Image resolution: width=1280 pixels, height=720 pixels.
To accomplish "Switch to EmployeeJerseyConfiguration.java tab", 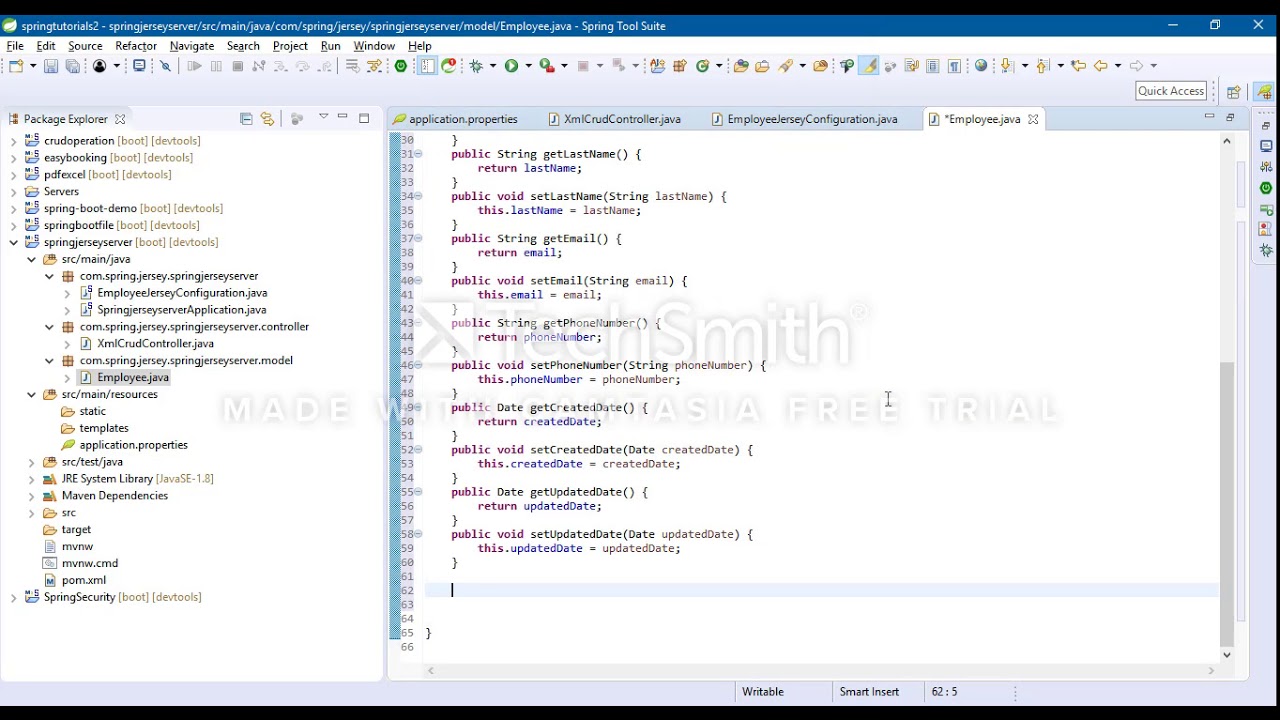I will (805, 119).
